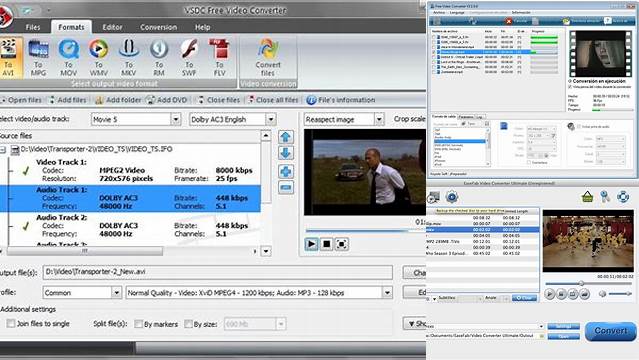Choose the To MKV output format
The height and width of the screenshot is (360, 639).
click(129, 57)
